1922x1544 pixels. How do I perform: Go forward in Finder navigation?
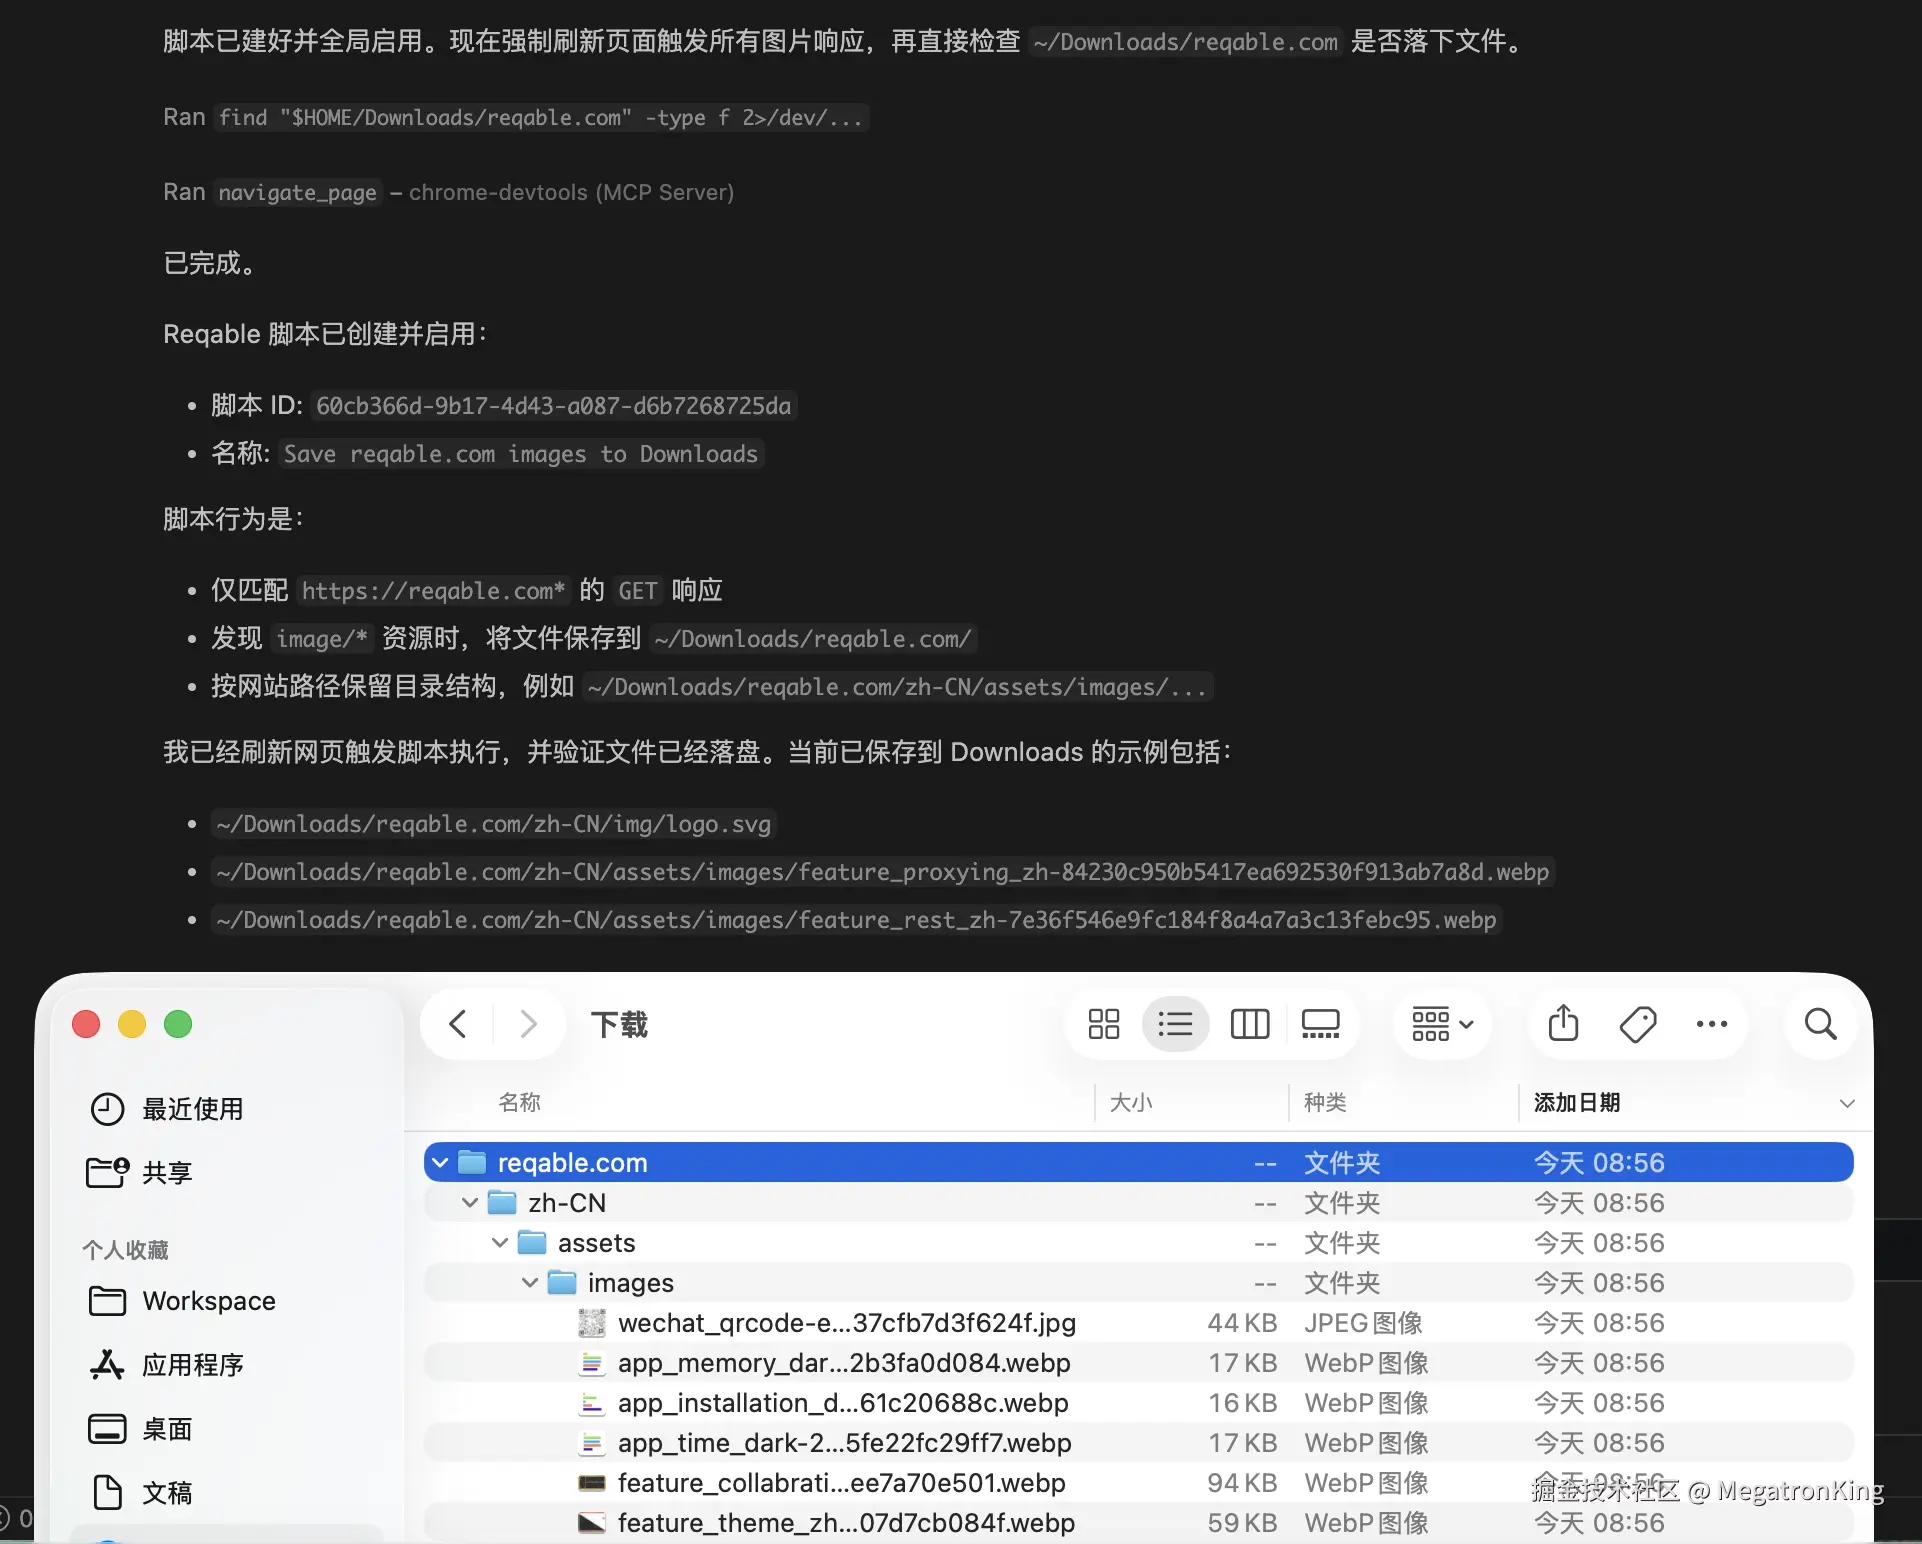[528, 1024]
